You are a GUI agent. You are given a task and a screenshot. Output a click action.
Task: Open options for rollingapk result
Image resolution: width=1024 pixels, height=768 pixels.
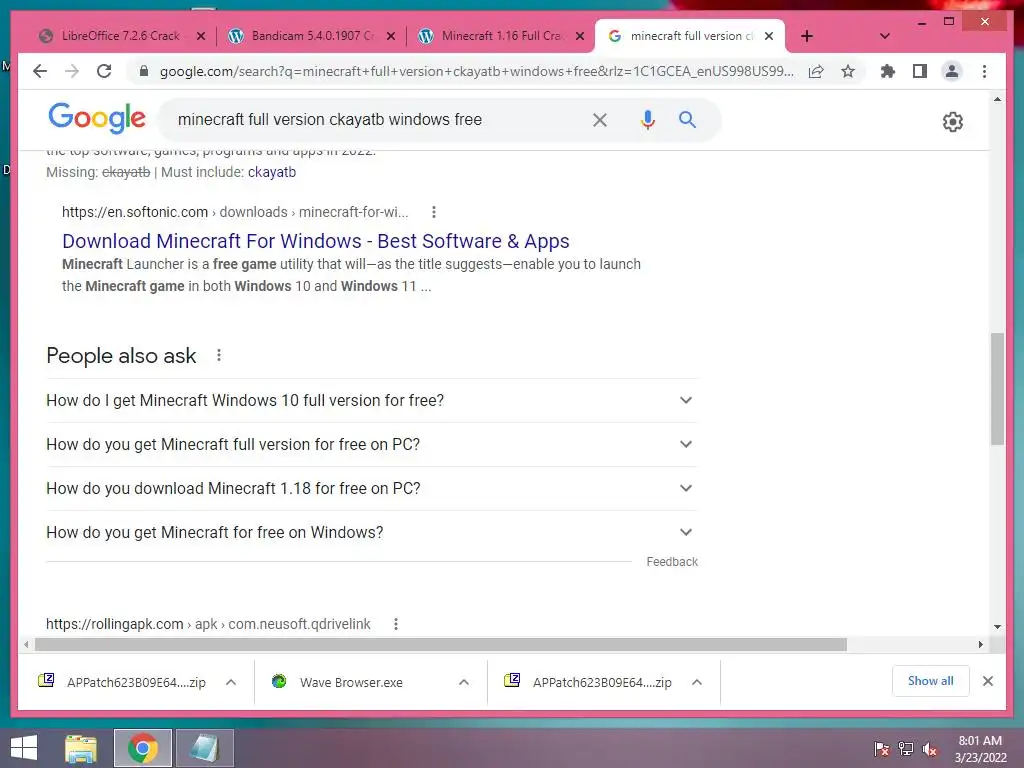coord(396,624)
